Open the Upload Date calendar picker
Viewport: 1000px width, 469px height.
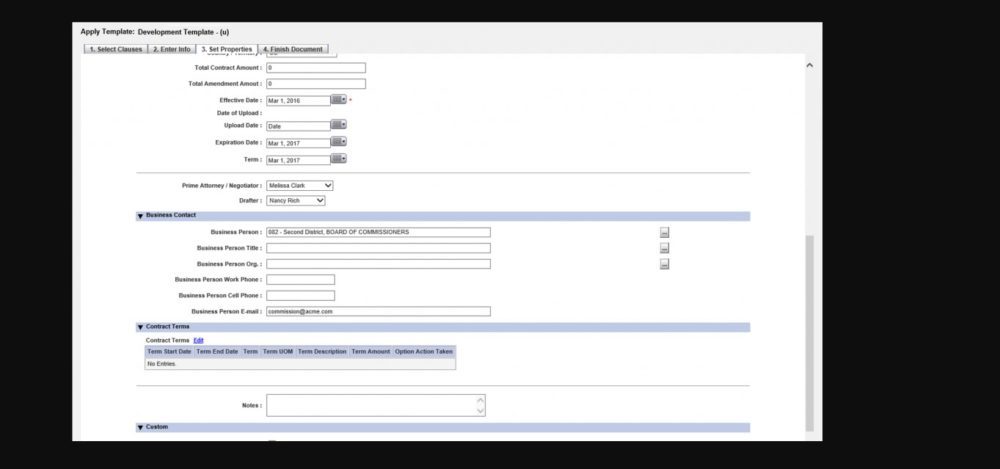point(337,125)
